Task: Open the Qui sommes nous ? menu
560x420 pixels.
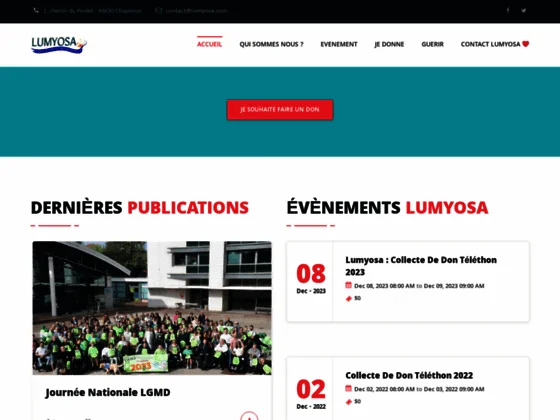Action: tap(271, 44)
